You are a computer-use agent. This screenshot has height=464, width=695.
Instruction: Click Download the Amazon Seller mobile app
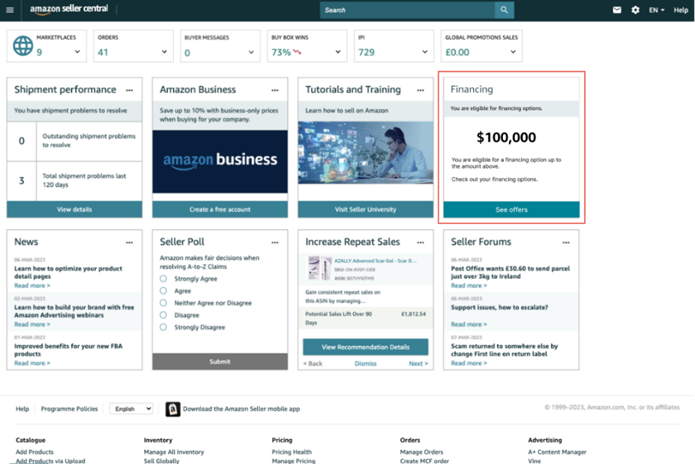[x=242, y=409]
